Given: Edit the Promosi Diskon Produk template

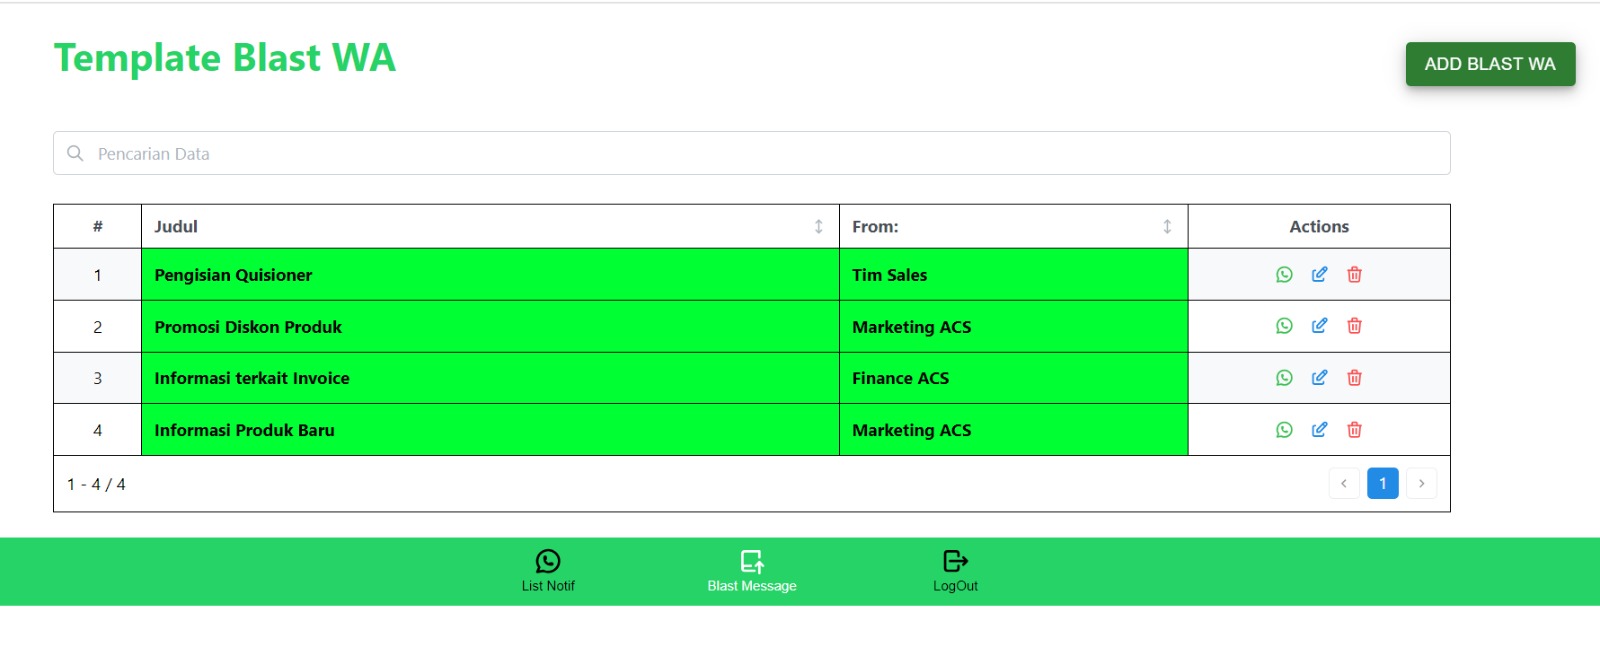Looking at the screenshot, I should [x=1319, y=326].
